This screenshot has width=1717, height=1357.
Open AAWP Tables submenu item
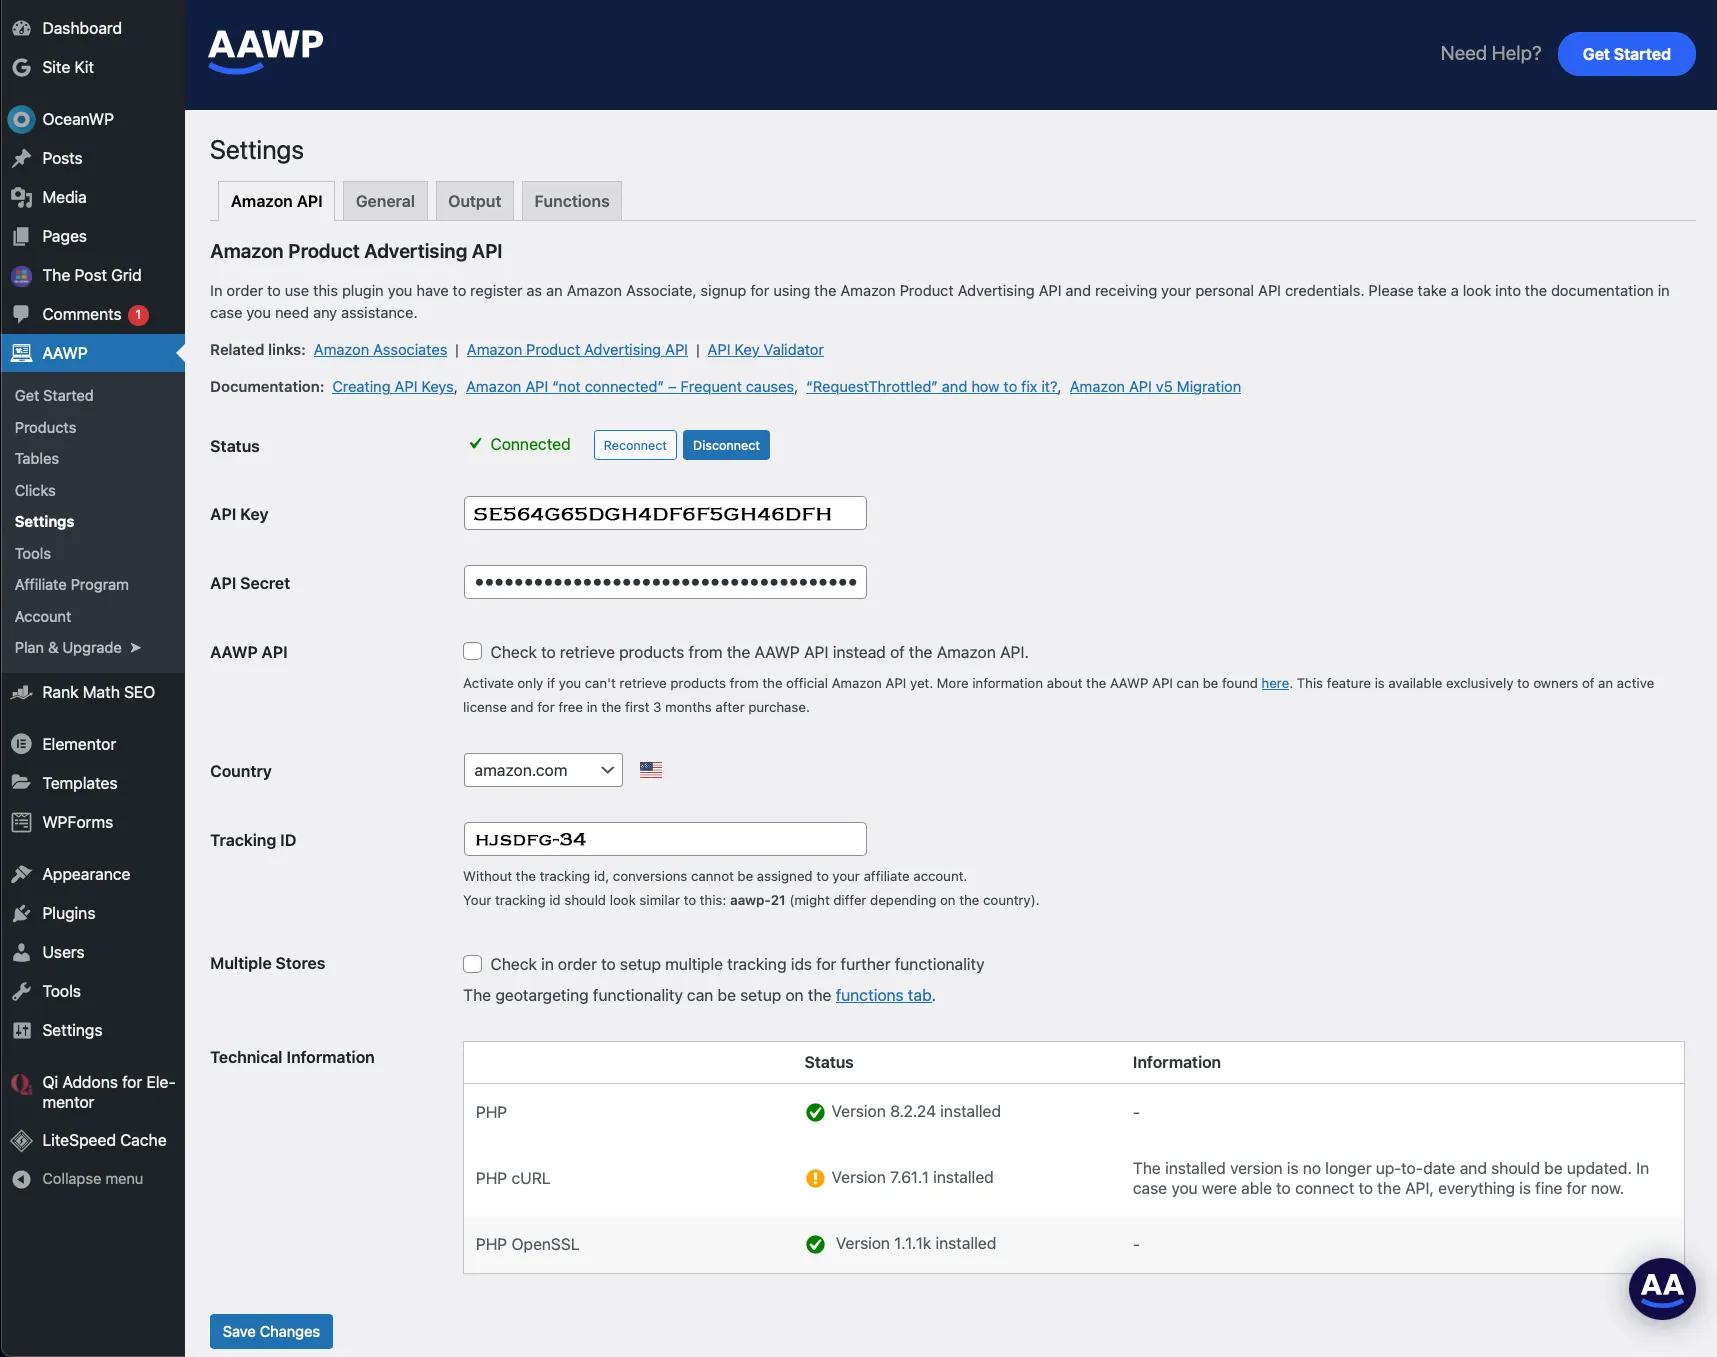37,459
